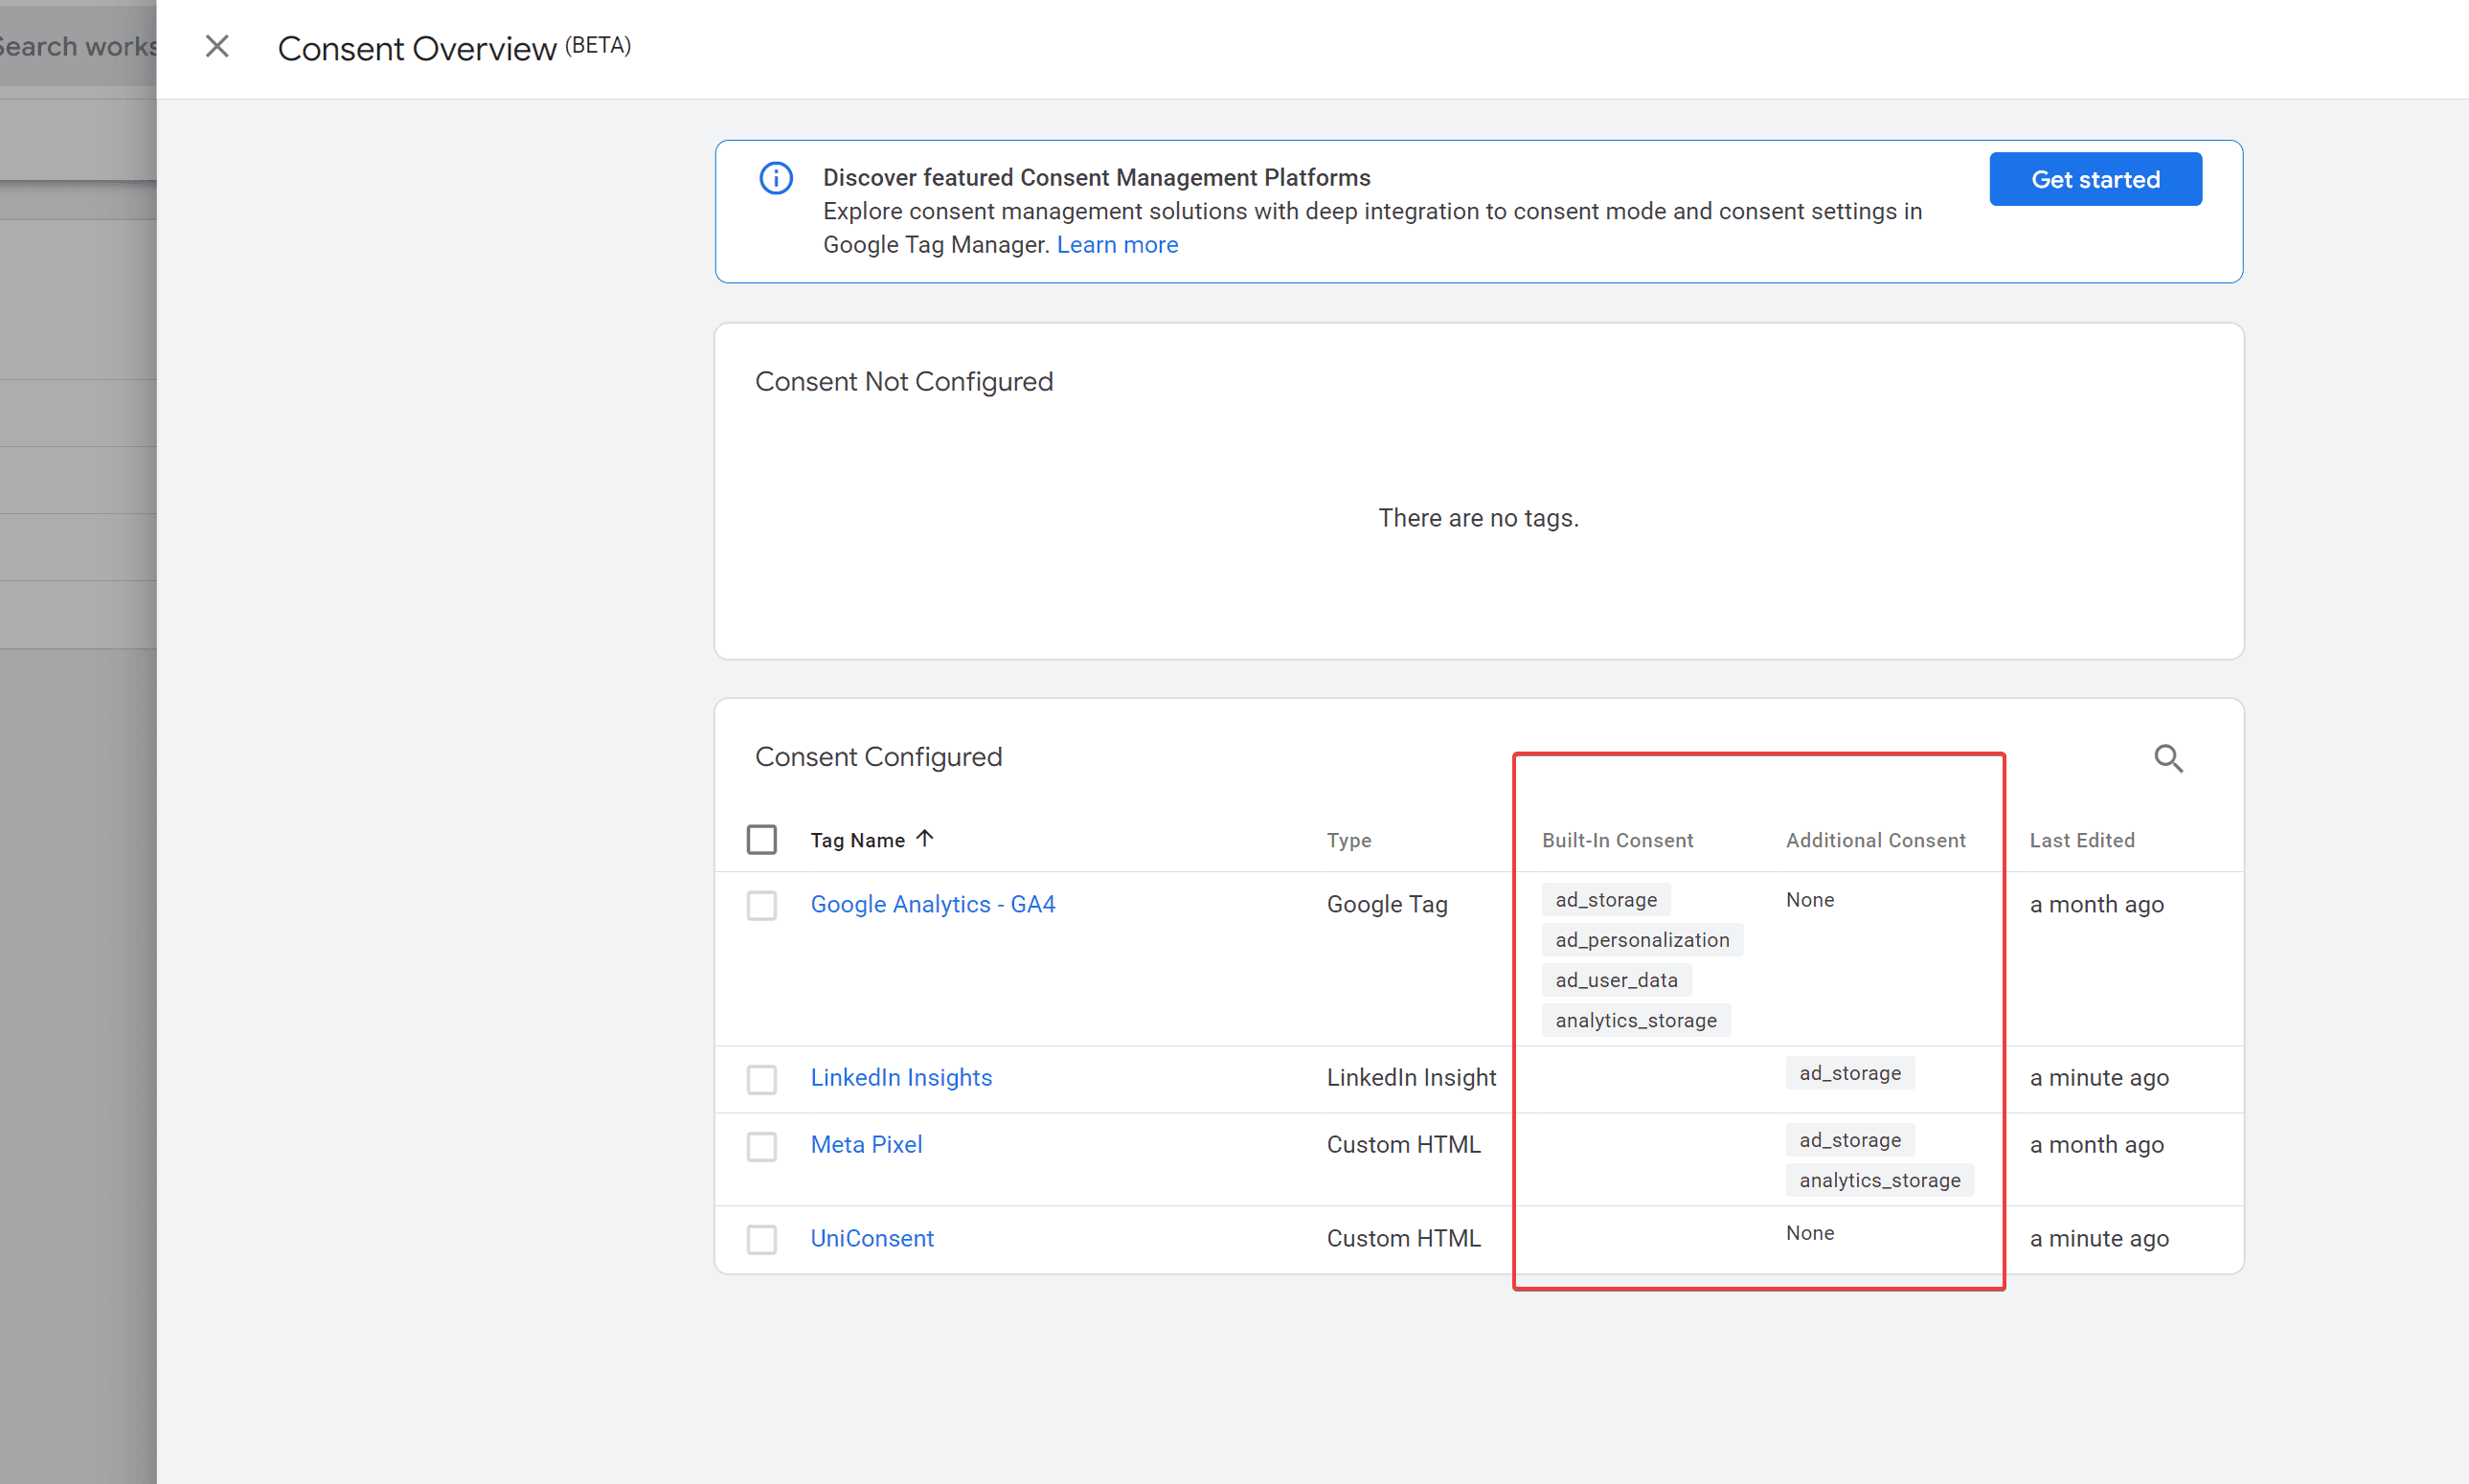Image resolution: width=2469 pixels, height=1484 pixels.
Task: Click the info icon in the banner
Action: pyautogui.click(x=776, y=178)
